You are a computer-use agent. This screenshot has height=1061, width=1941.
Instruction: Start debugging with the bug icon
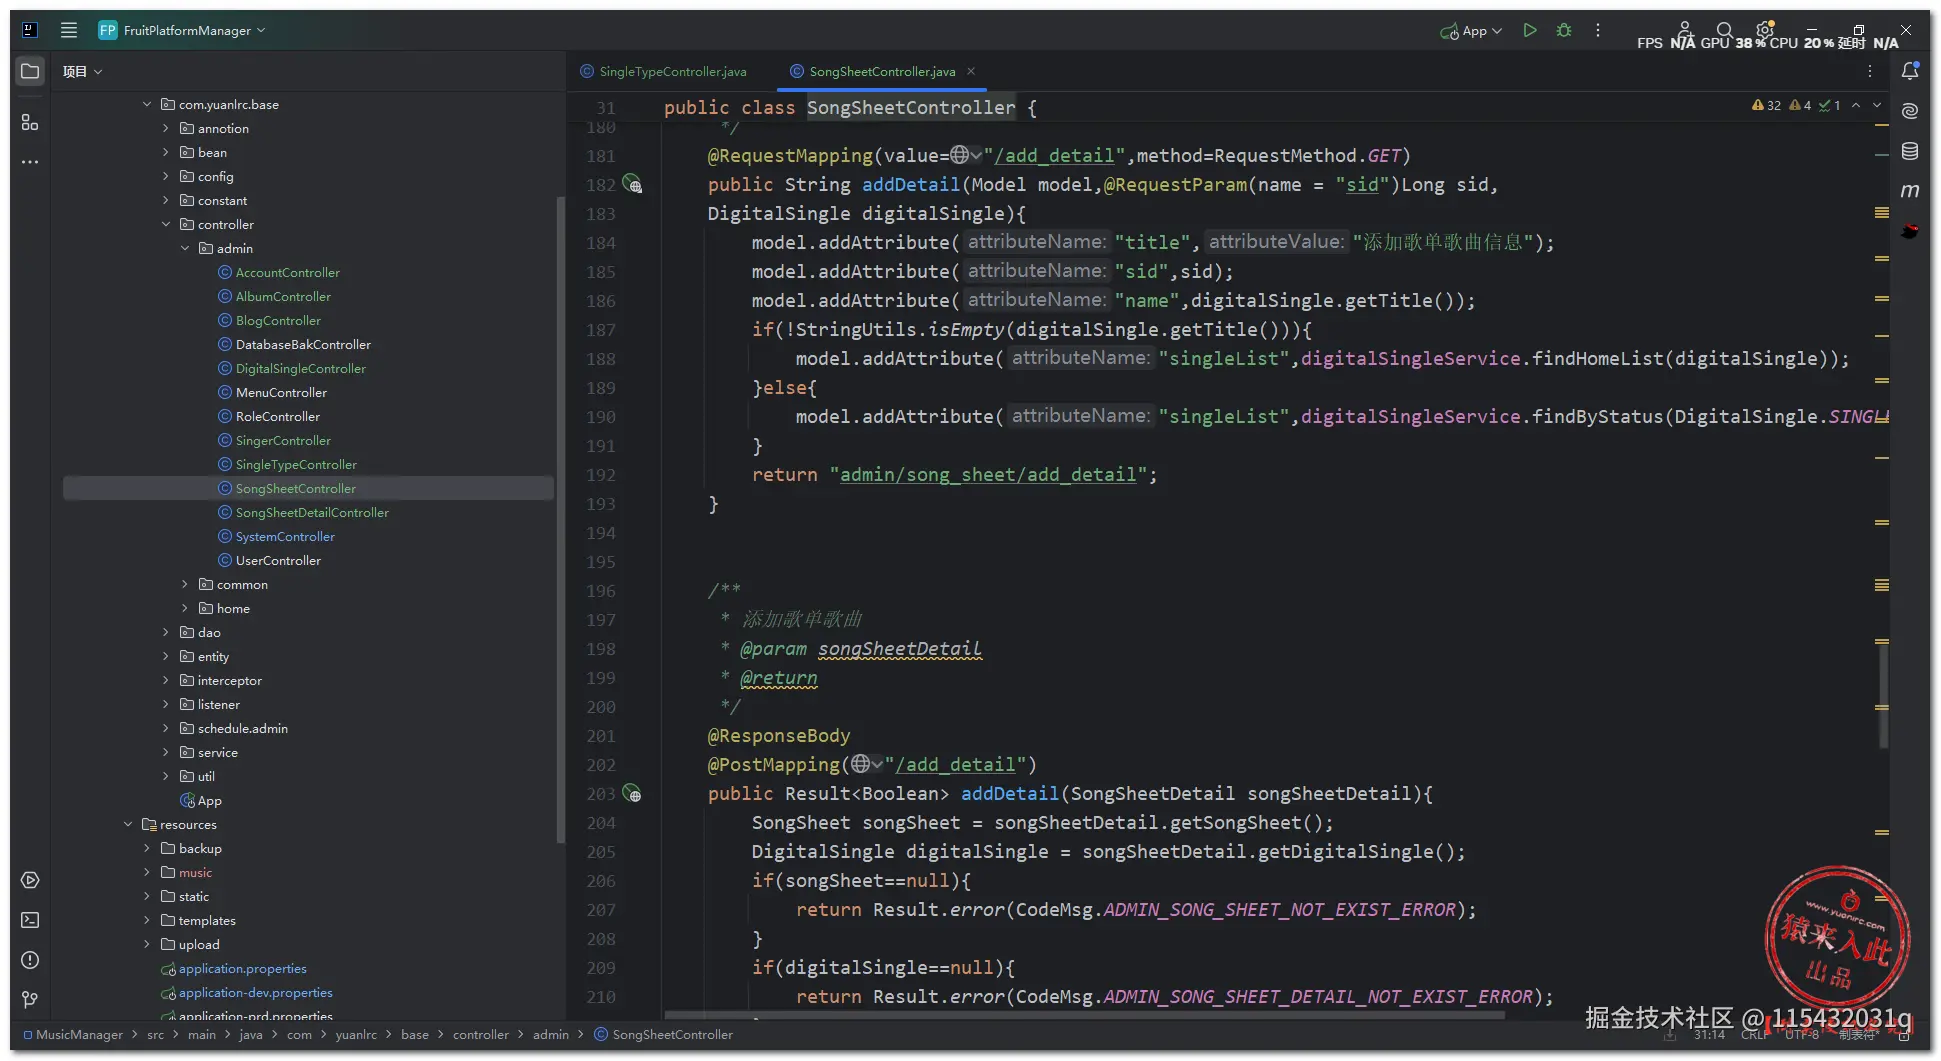(x=1564, y=30)
